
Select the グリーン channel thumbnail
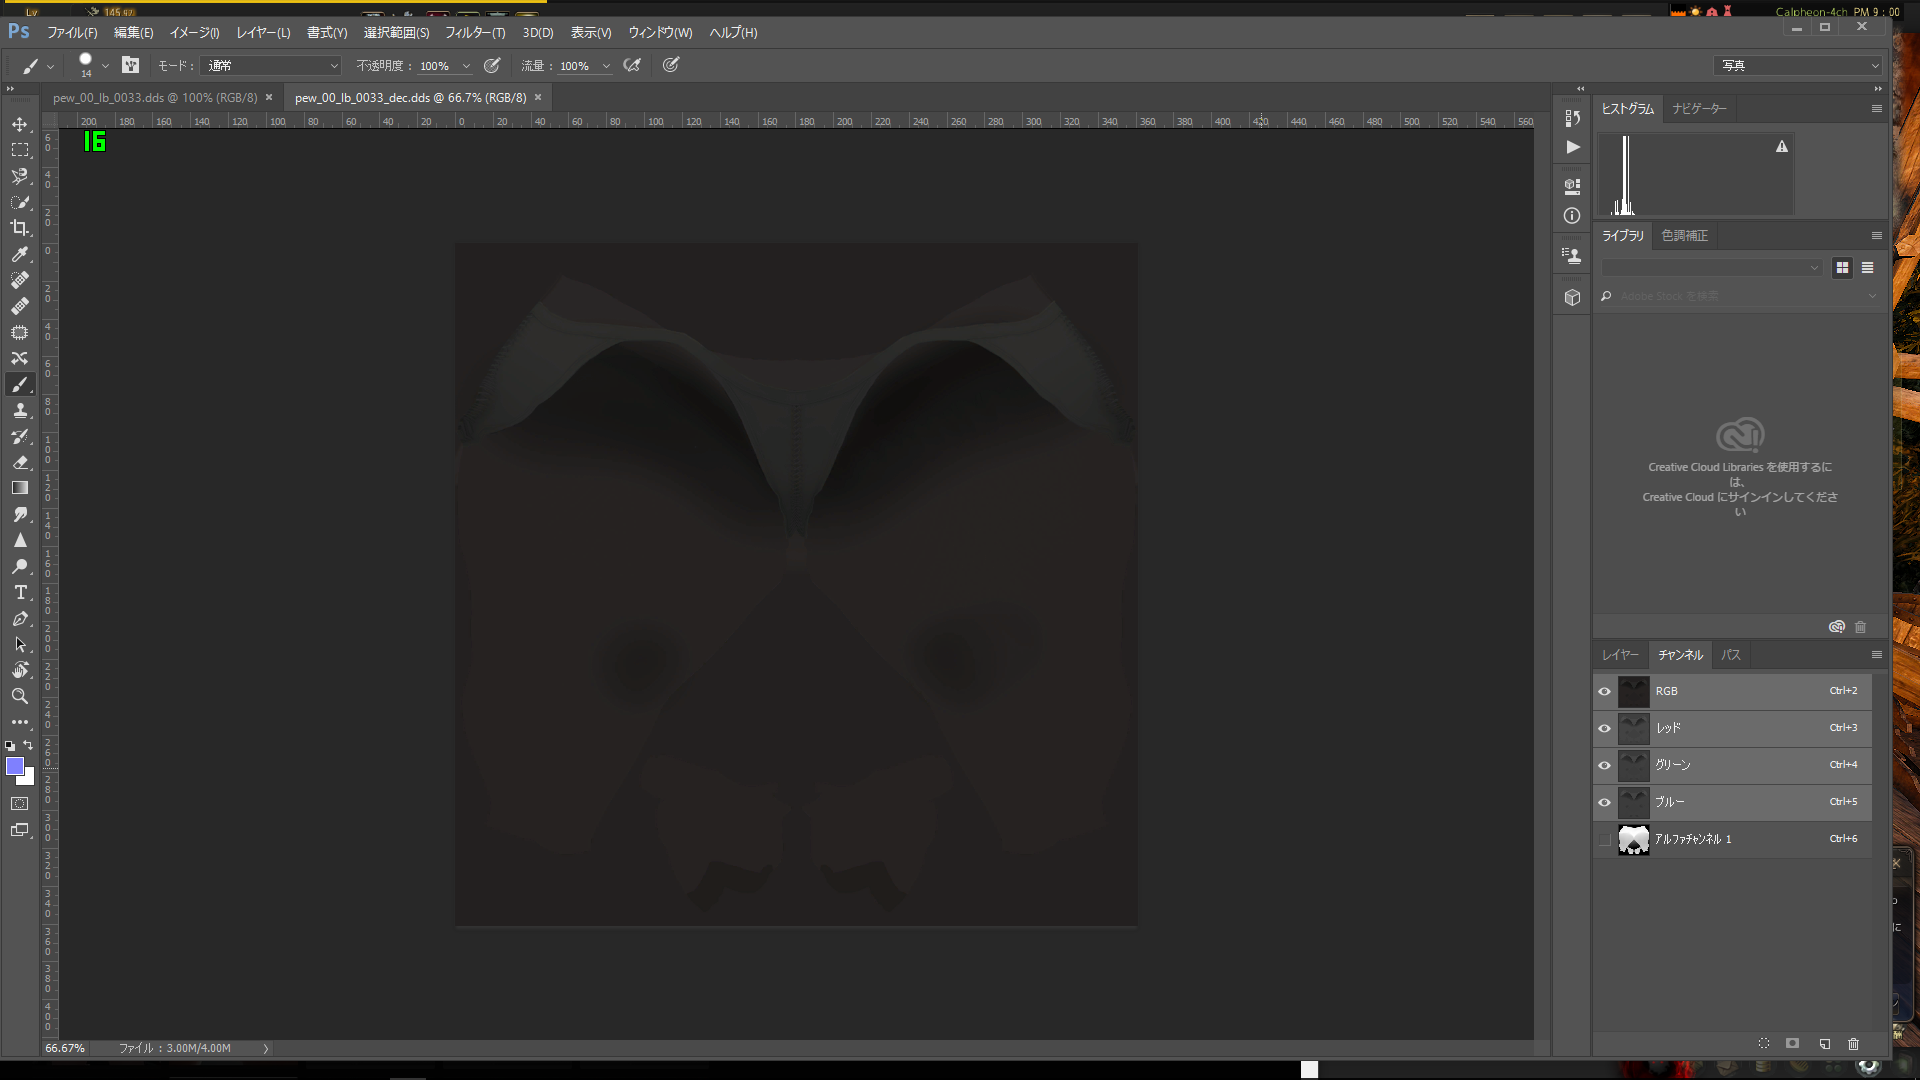1633,765
